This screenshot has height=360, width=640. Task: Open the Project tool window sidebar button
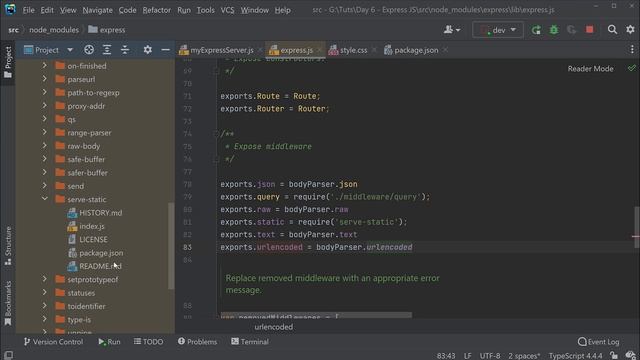click(x=8, y=62)
